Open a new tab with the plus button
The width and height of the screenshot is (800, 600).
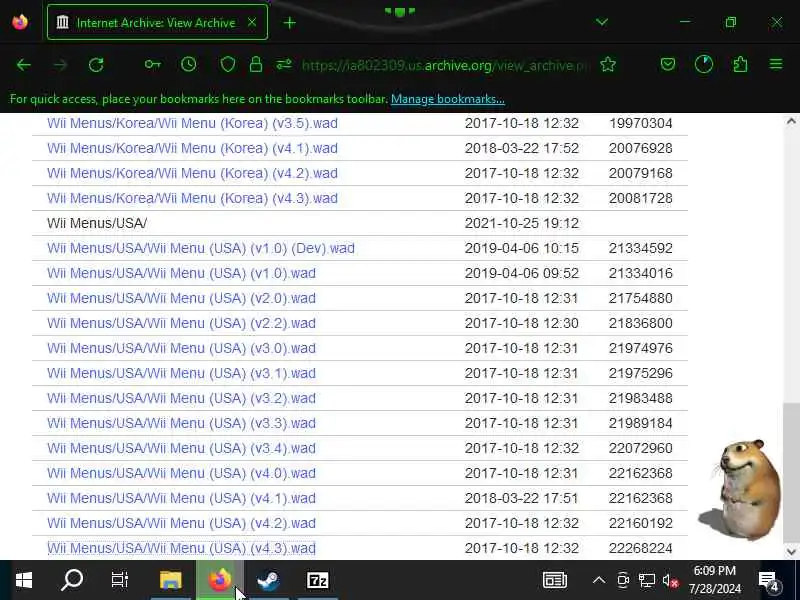289,22
